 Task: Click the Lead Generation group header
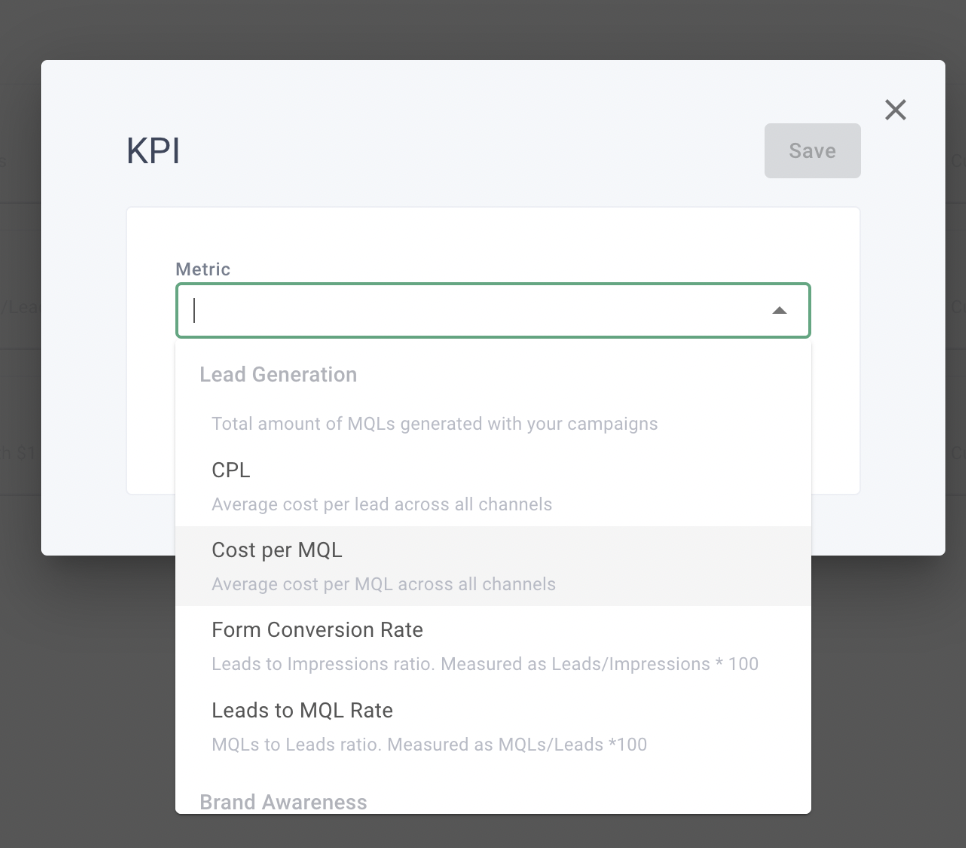pos(278,375)
